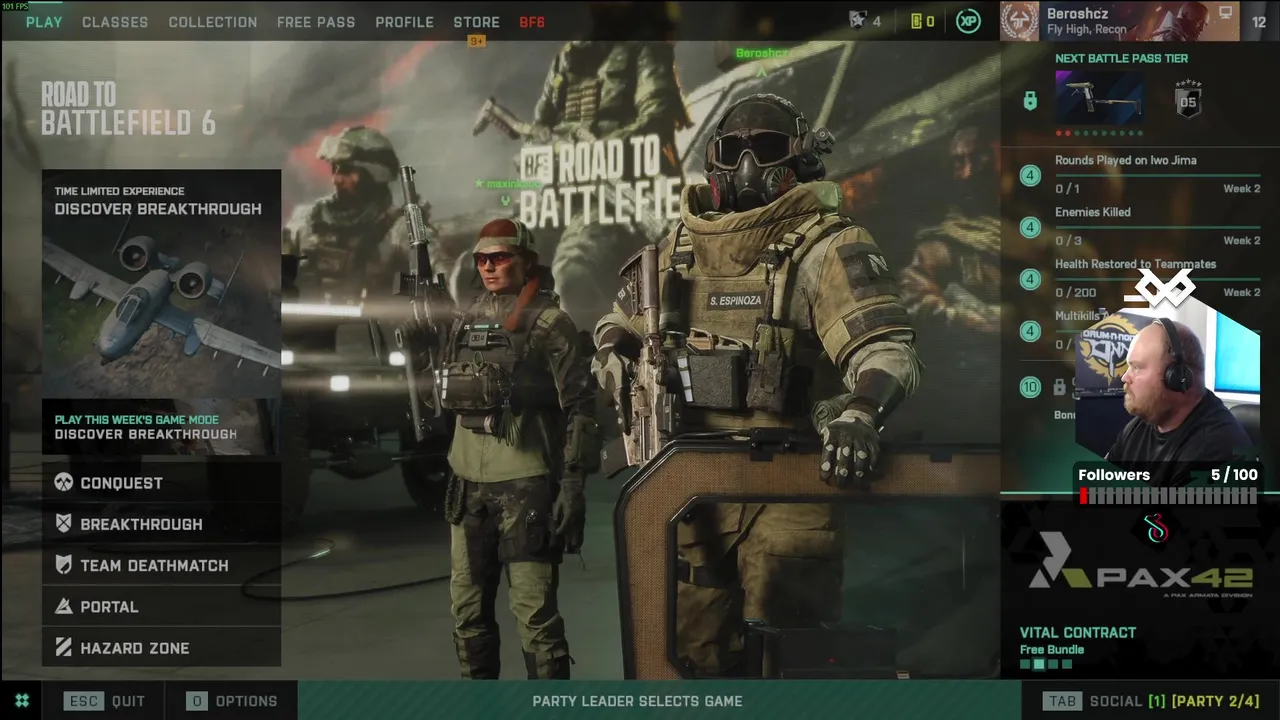Click PARTY 2/4 indicator

[1215, 701]
